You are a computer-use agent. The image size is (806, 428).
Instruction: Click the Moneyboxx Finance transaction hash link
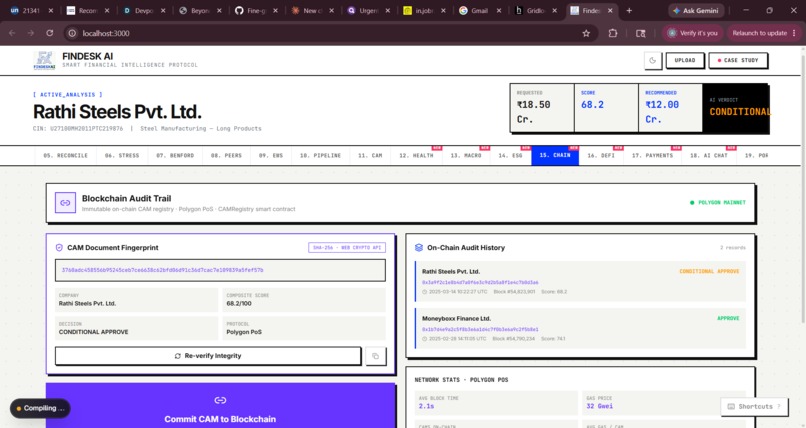click(x=480, y=329)
